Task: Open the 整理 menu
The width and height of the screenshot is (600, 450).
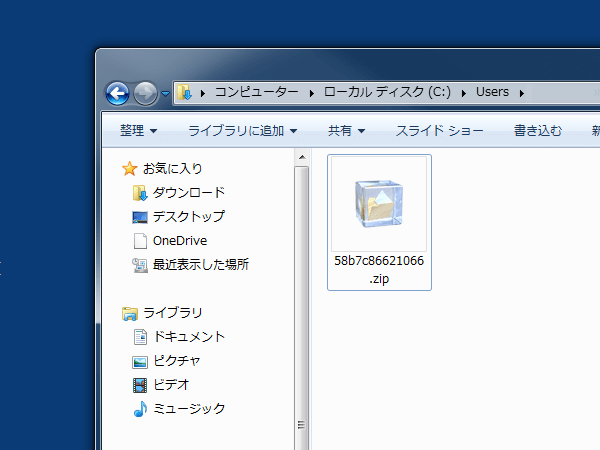Action: [x=138, y=131]
